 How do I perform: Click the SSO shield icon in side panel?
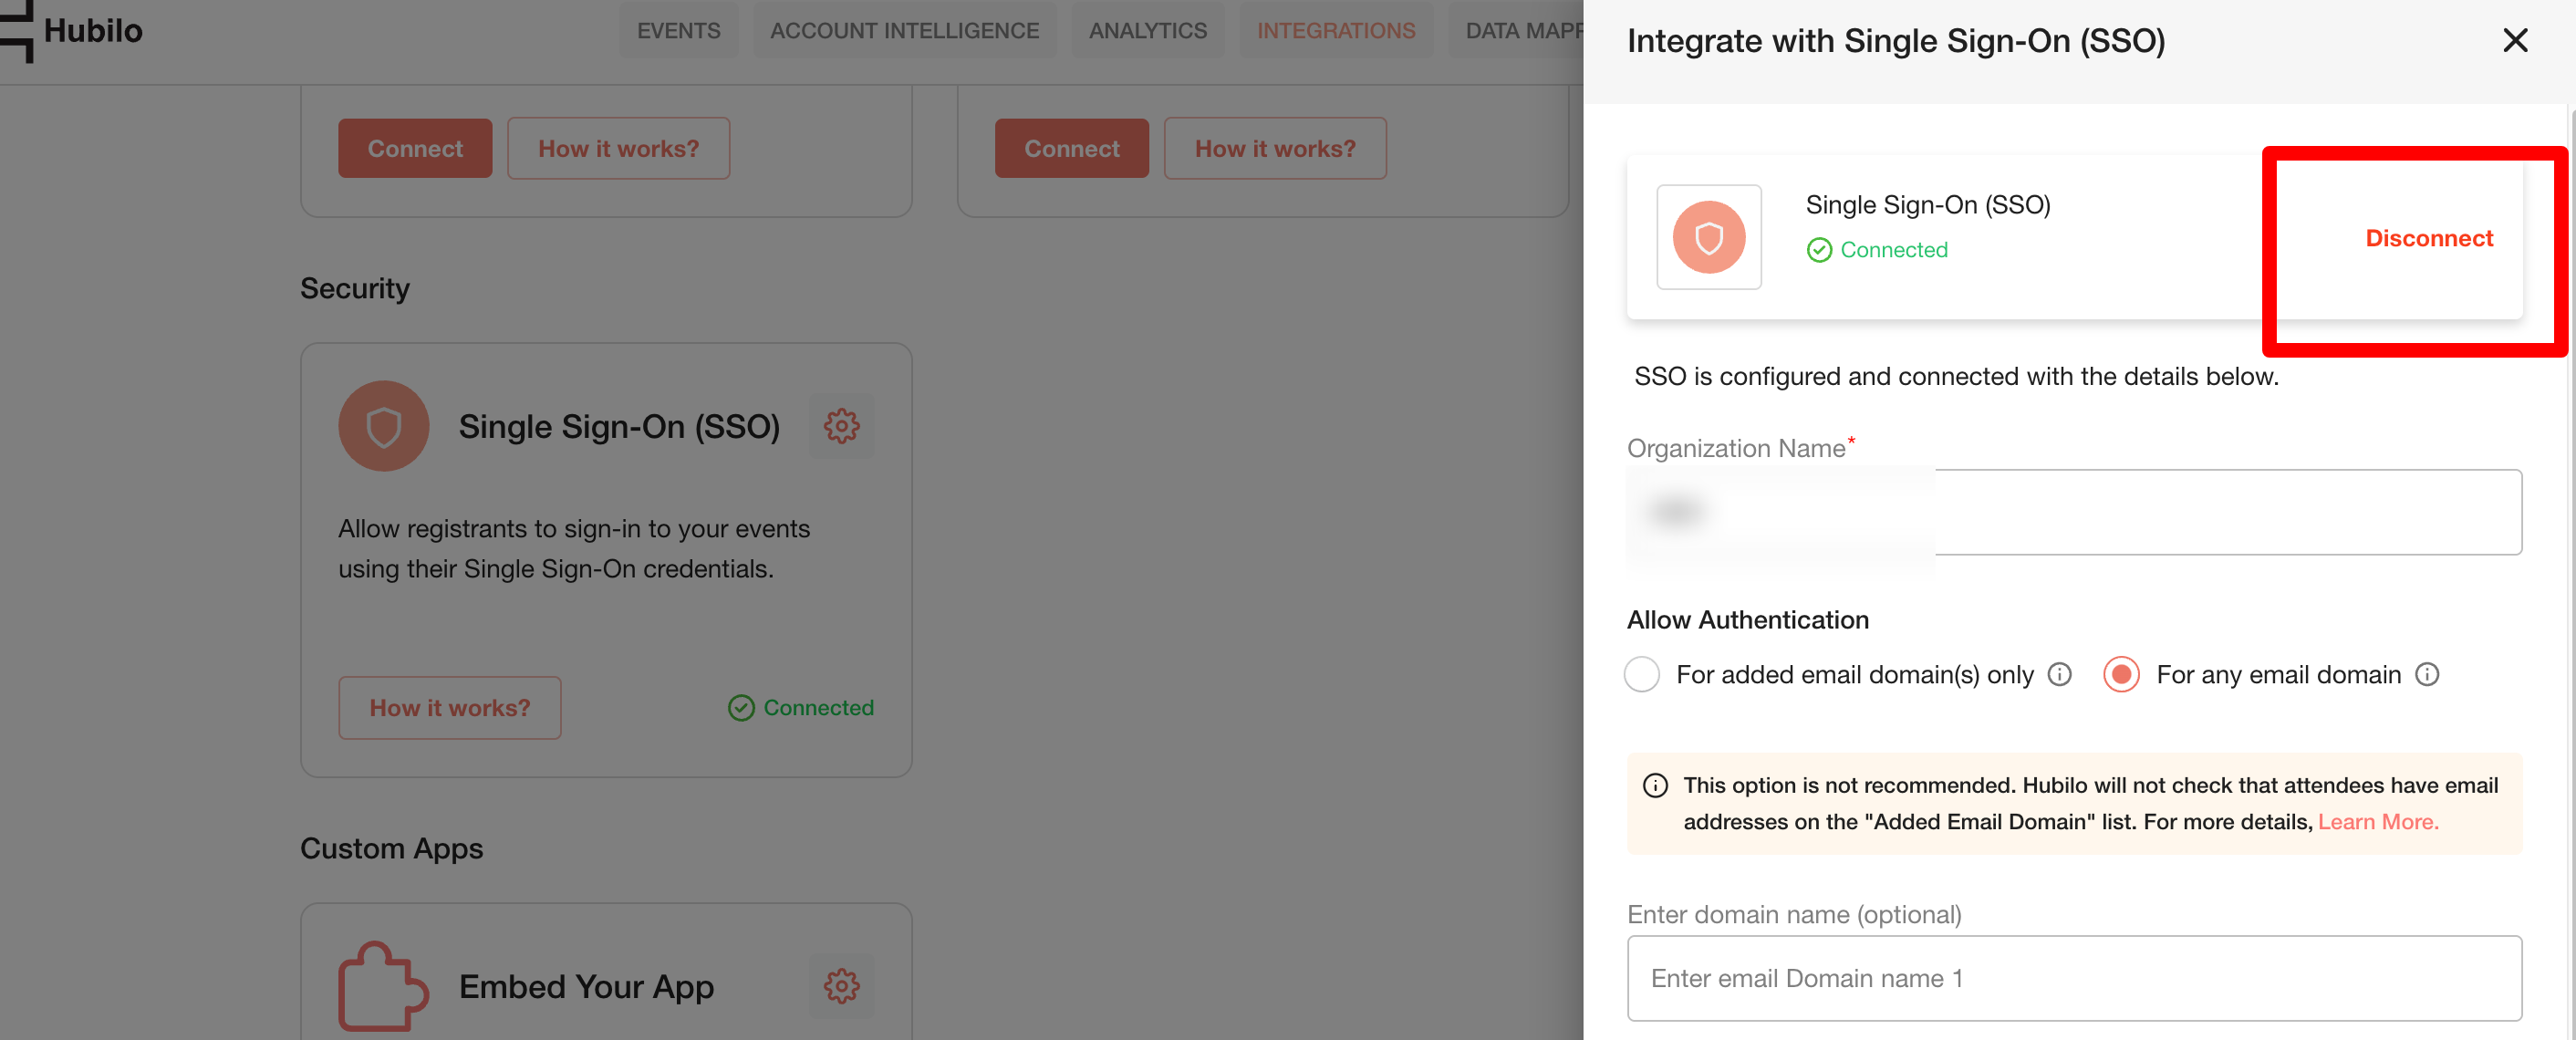coord(1709,238)
